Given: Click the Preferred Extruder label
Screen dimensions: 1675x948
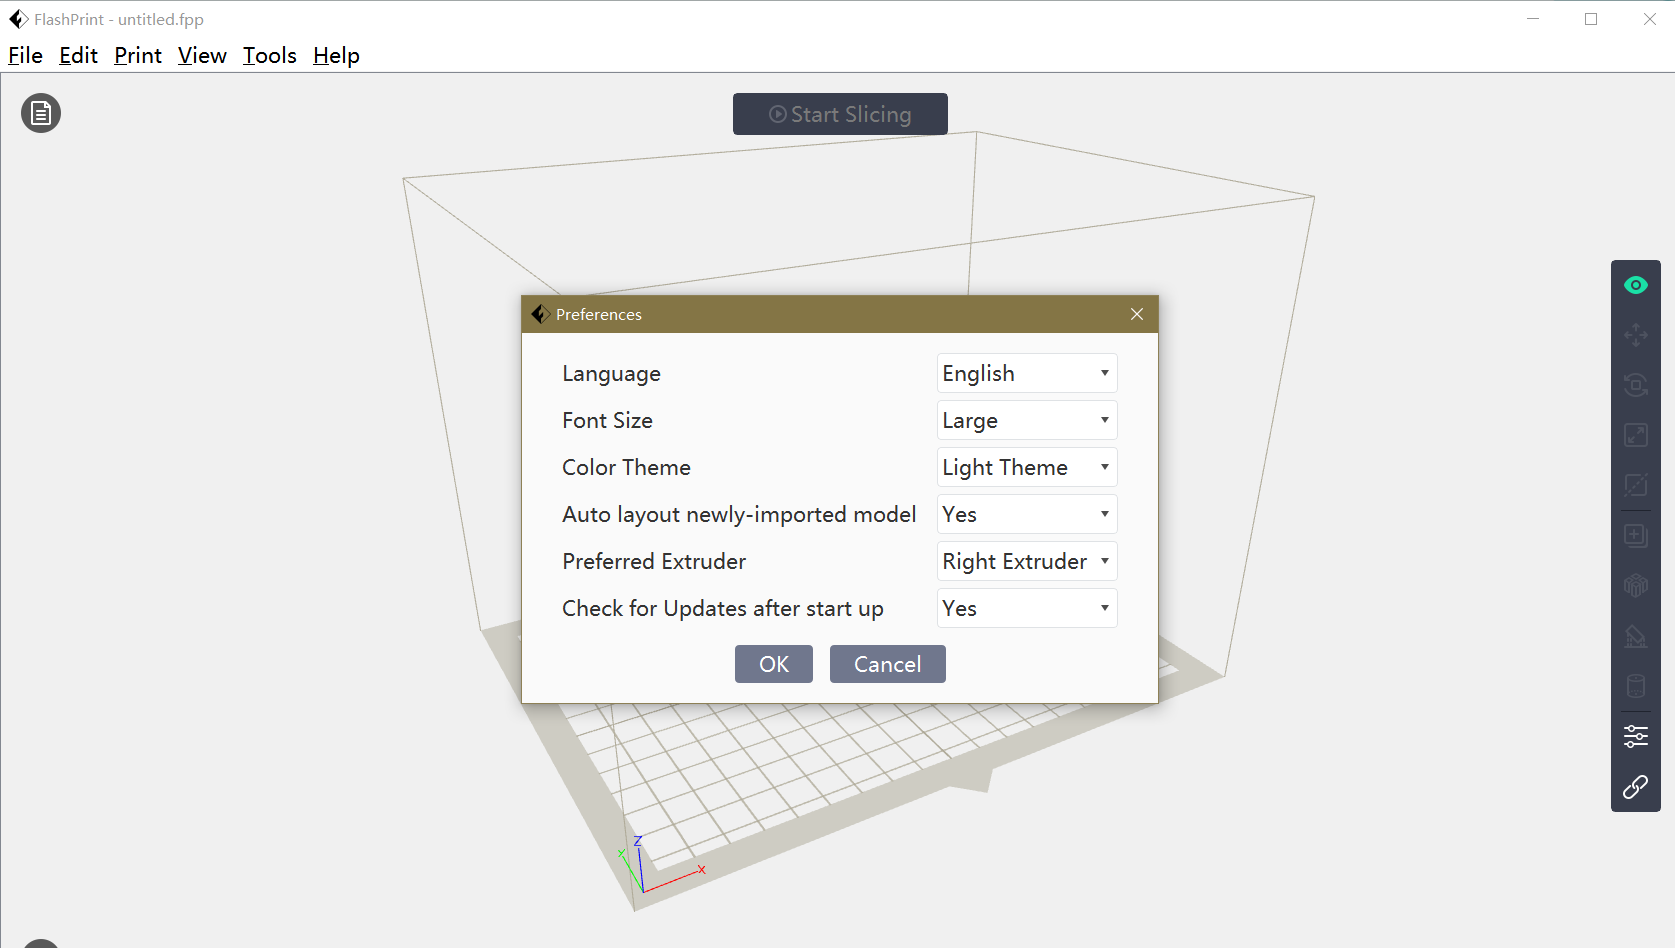Looking at the screenshot, I should [x=654, y=561].
